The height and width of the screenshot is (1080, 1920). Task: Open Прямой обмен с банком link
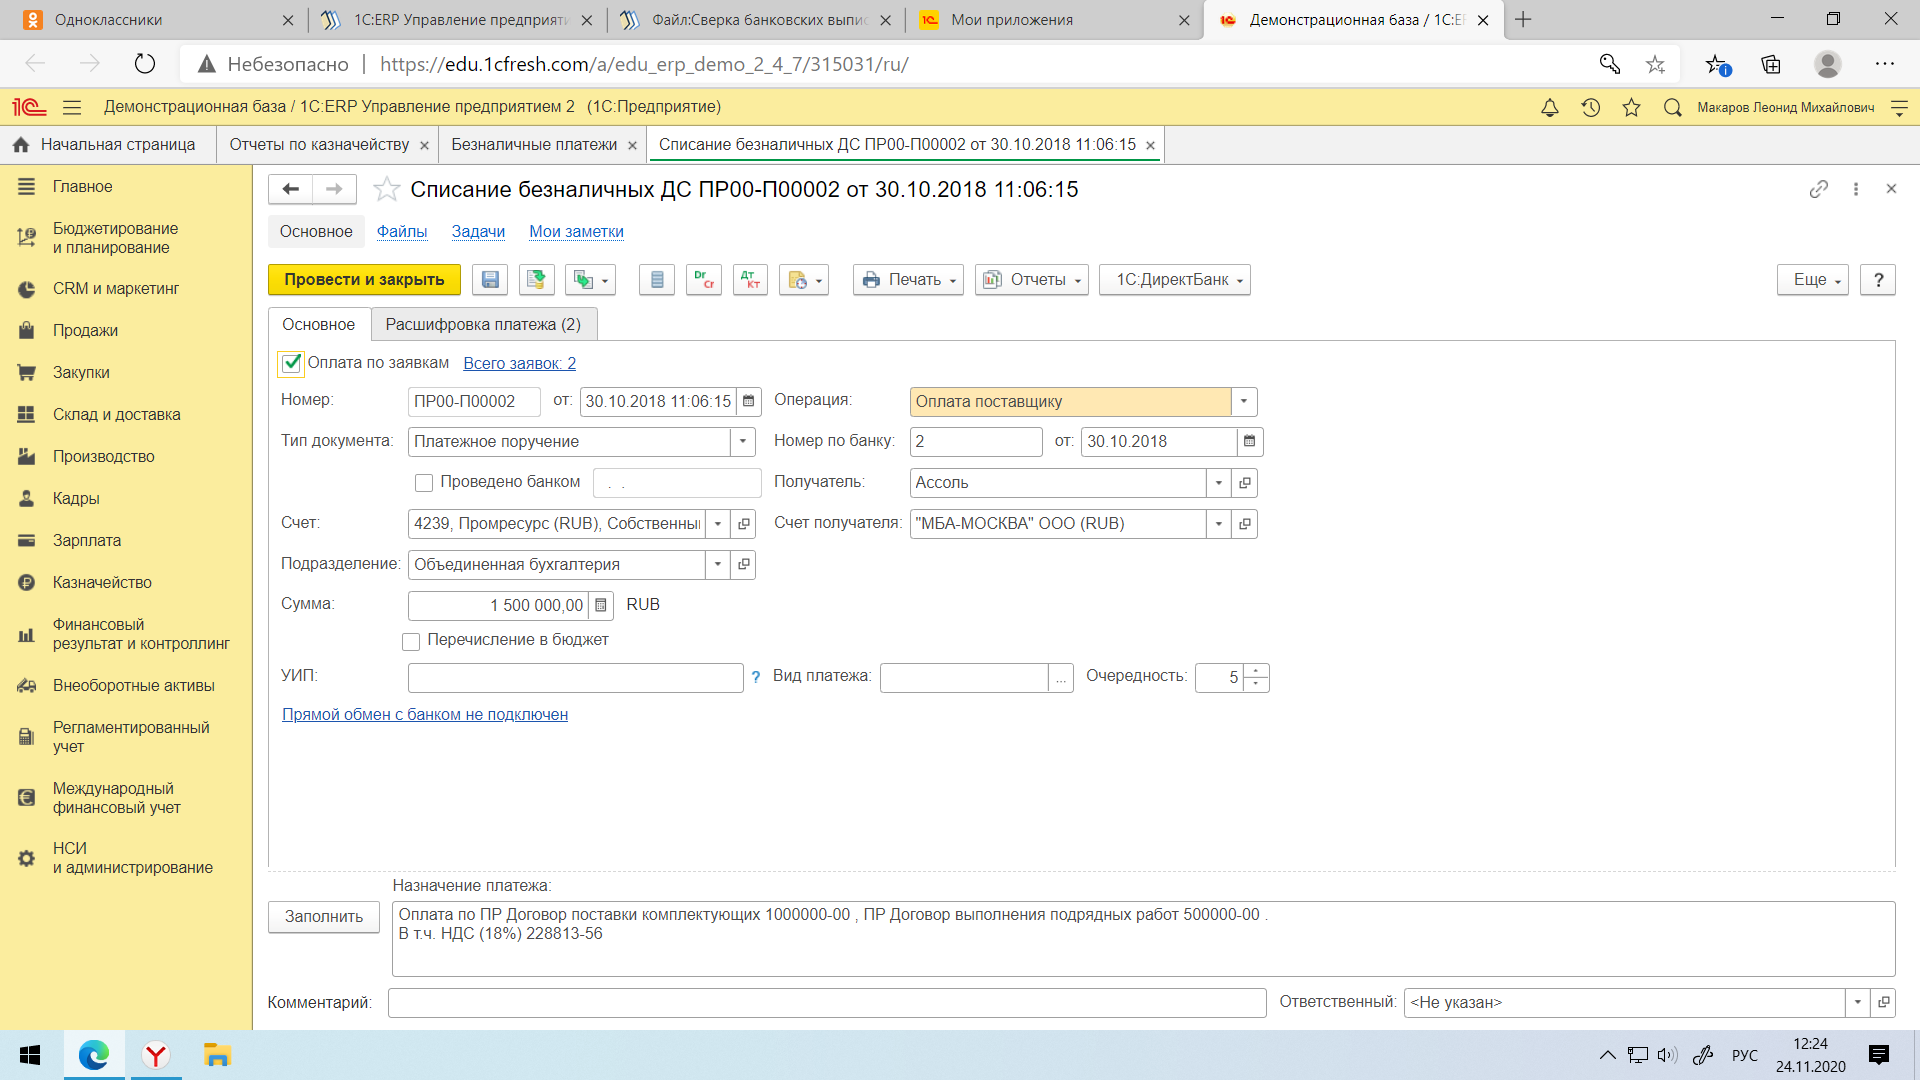(425, 714)
